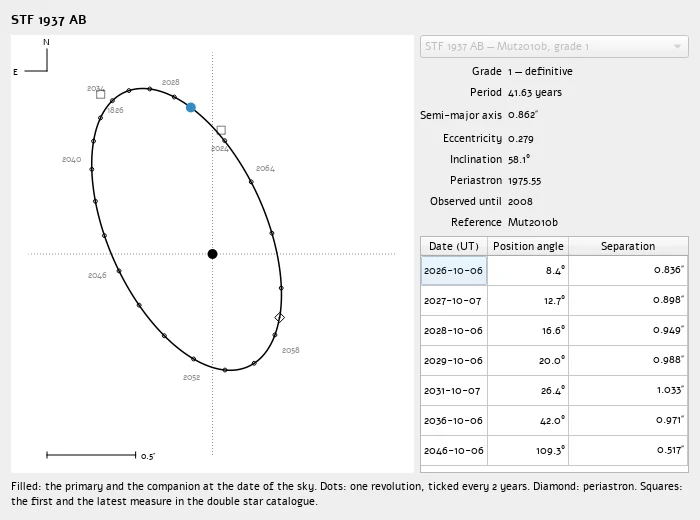Viewport: 700px width, 520px height.
Task: Click the 2046 orbit year label
Action: tap(97, 275)
